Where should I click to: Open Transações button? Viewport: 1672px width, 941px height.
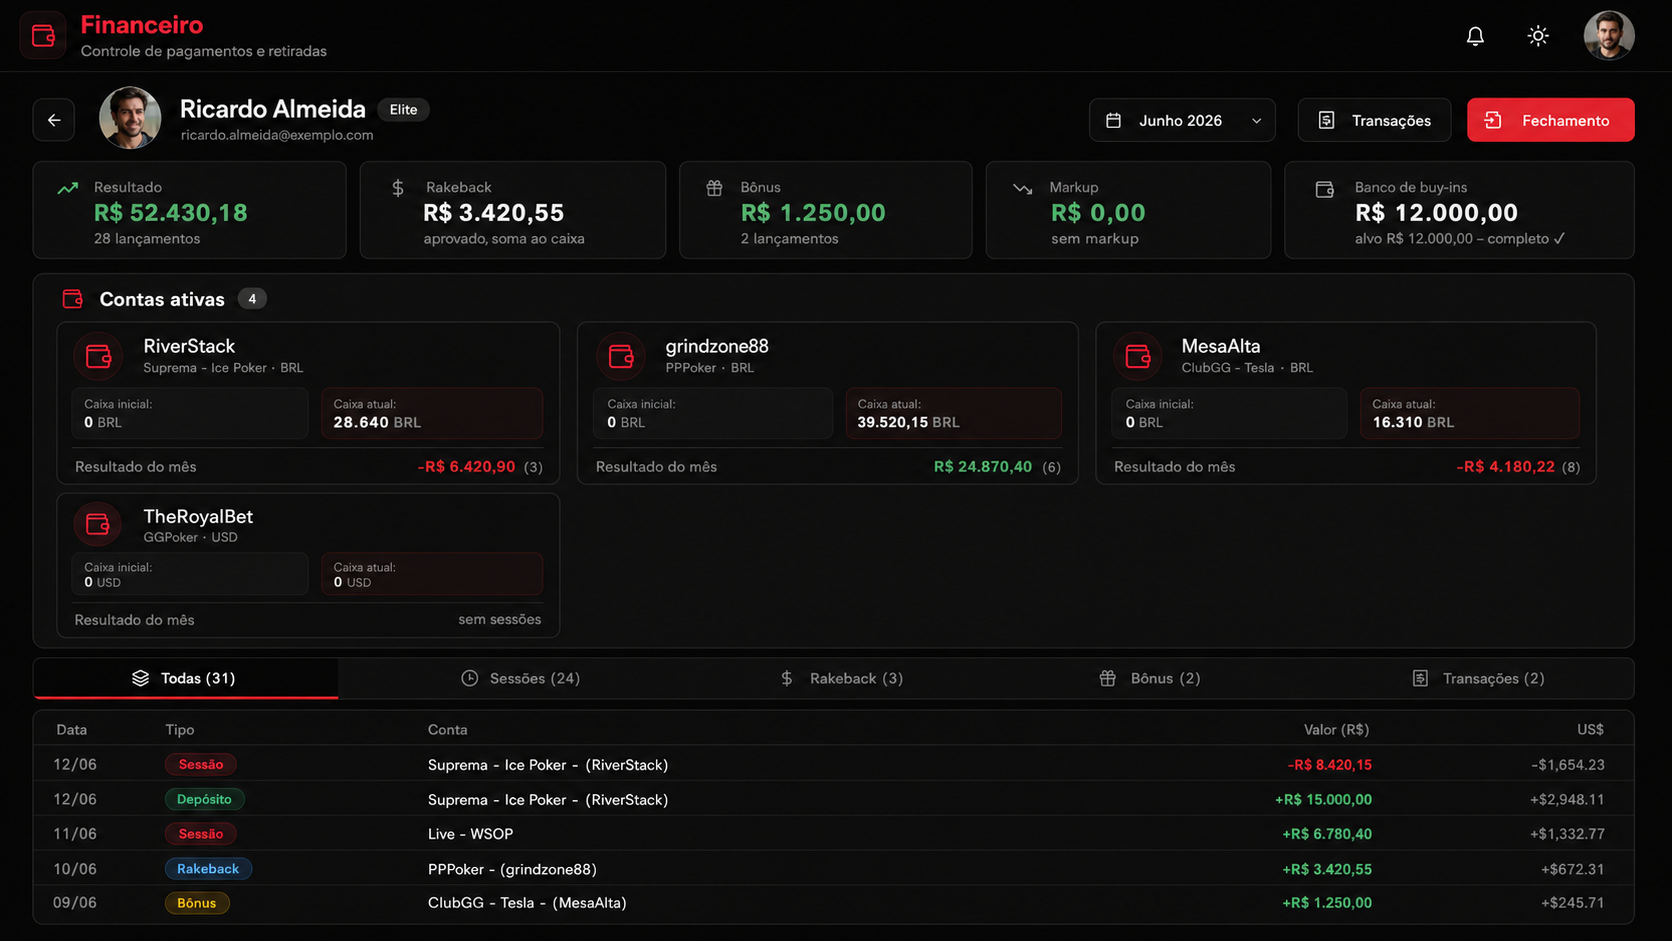1374,120
